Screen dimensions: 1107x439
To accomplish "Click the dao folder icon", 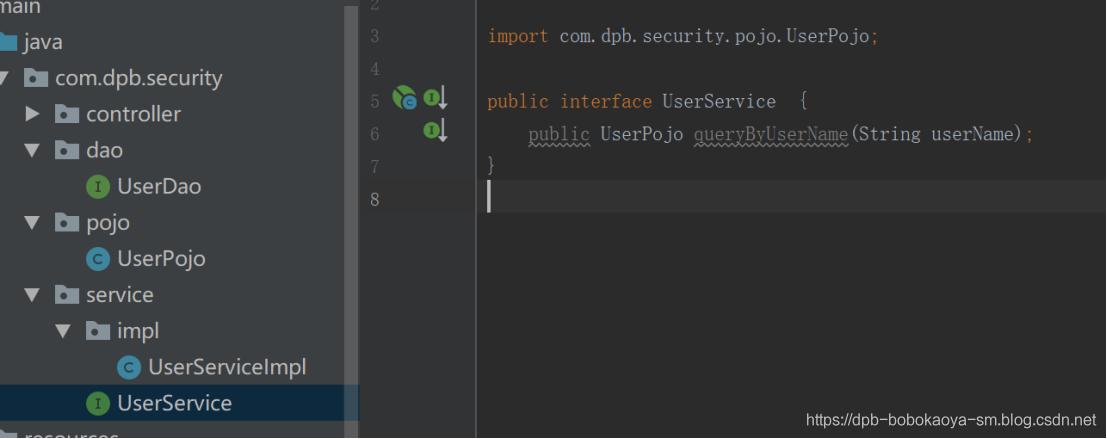I will tap(66, 150).
